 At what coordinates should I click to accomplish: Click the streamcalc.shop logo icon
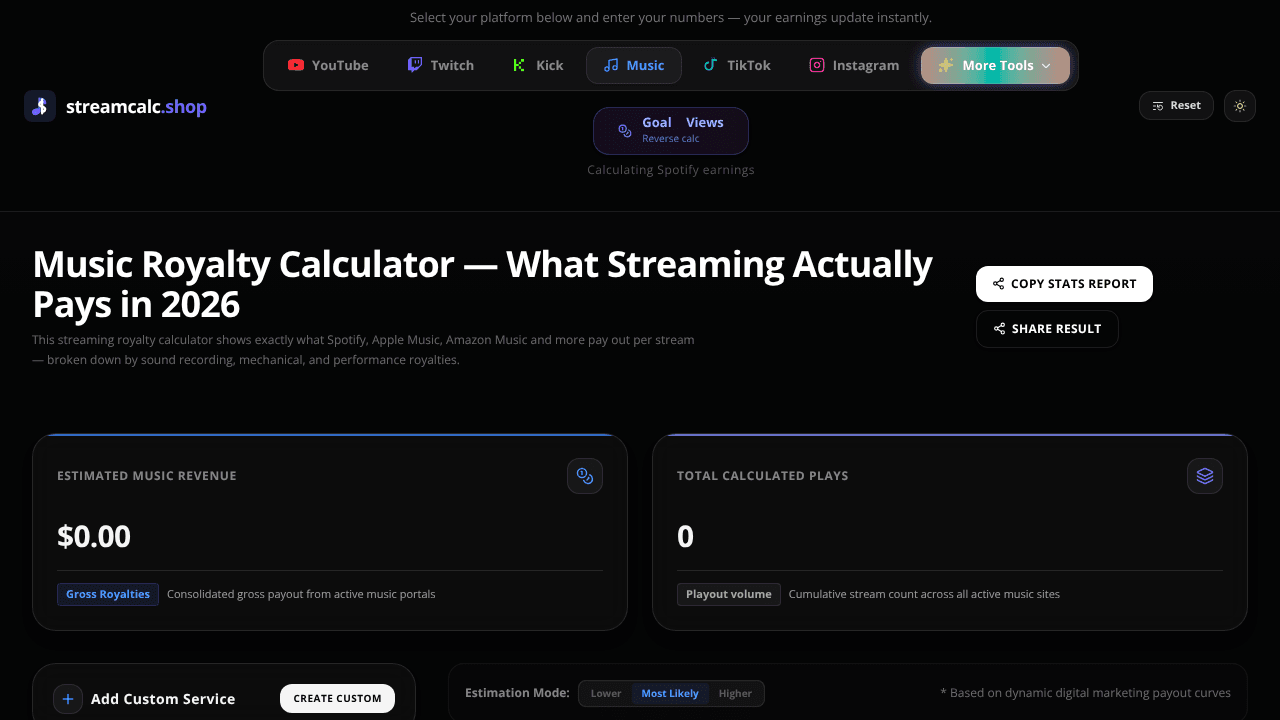click(40, 106)
